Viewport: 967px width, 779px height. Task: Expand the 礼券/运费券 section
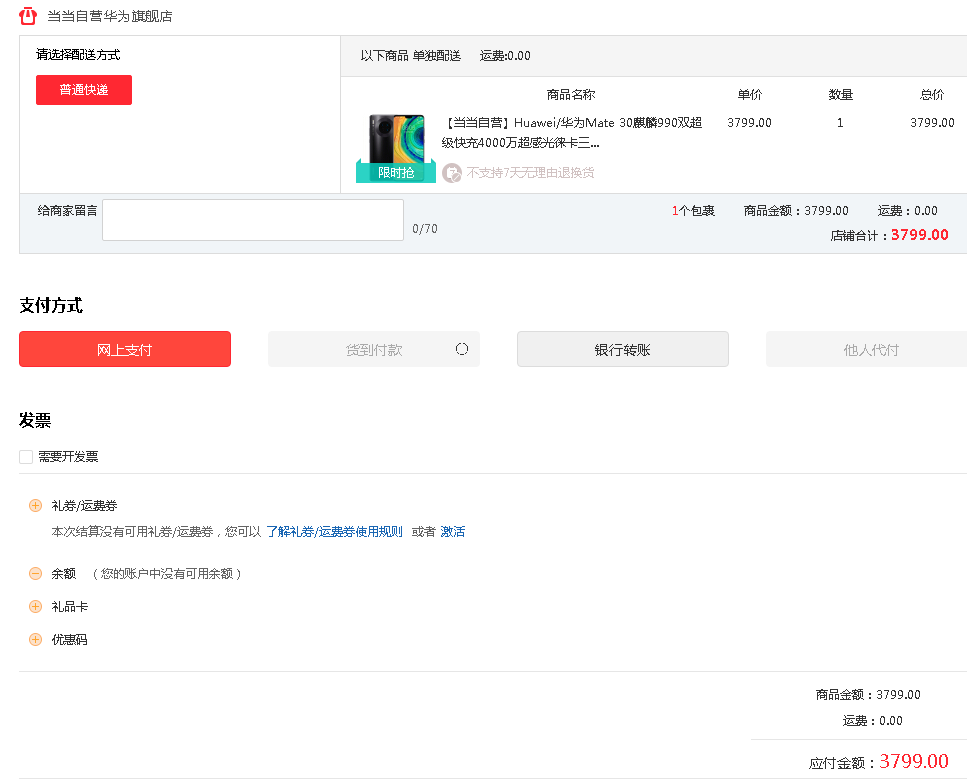coord(36,506)
